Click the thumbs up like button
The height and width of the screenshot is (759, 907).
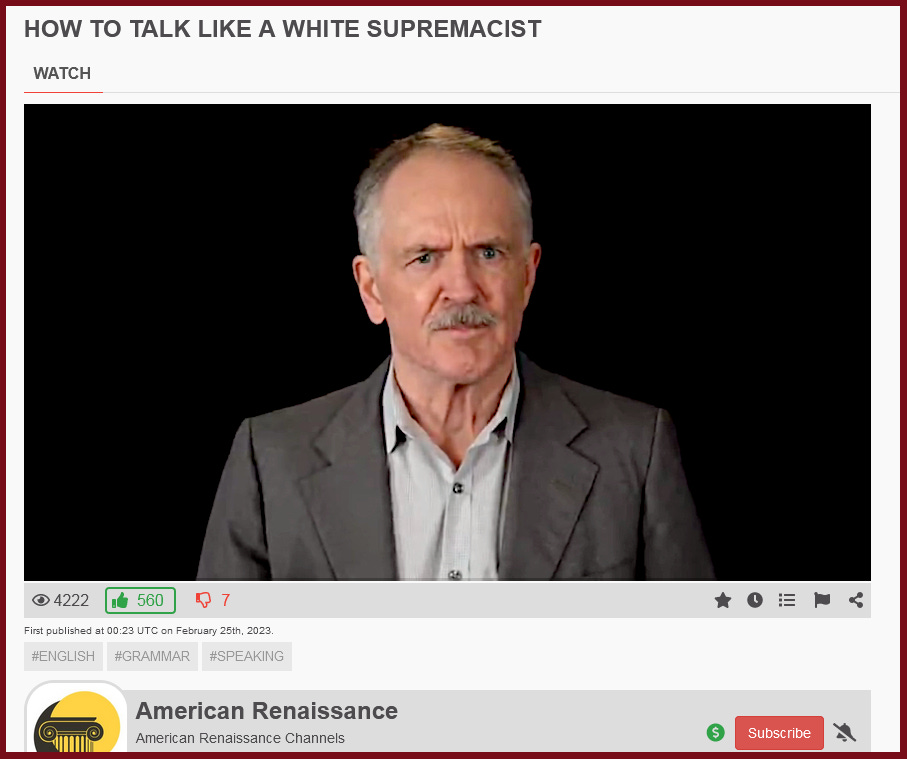pos(140,600)
